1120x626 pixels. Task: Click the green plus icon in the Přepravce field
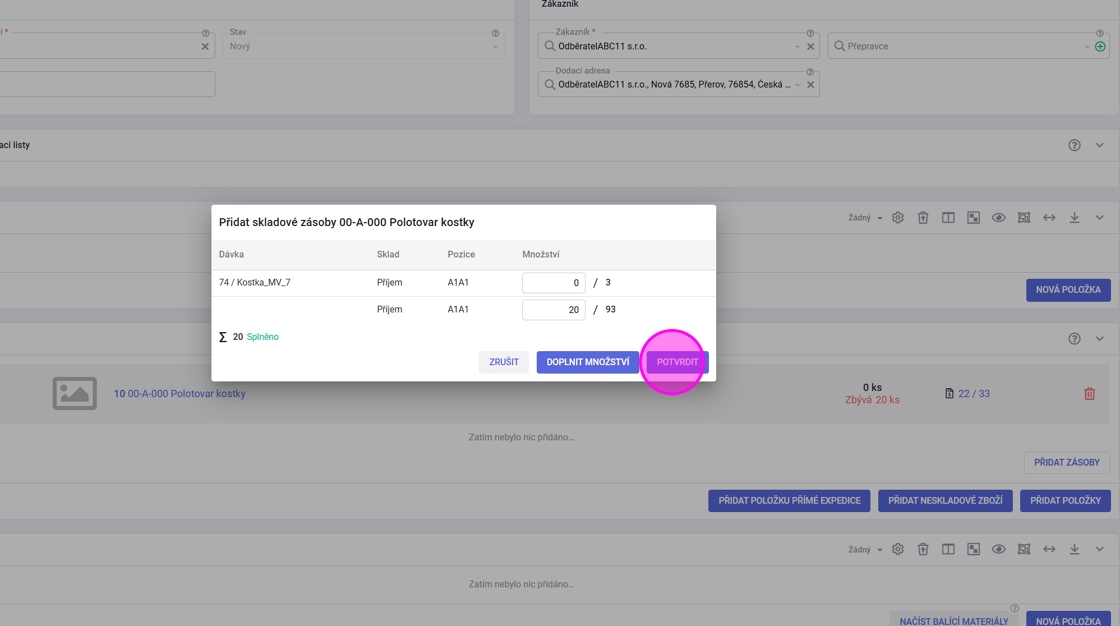(x=1100, y=46)
